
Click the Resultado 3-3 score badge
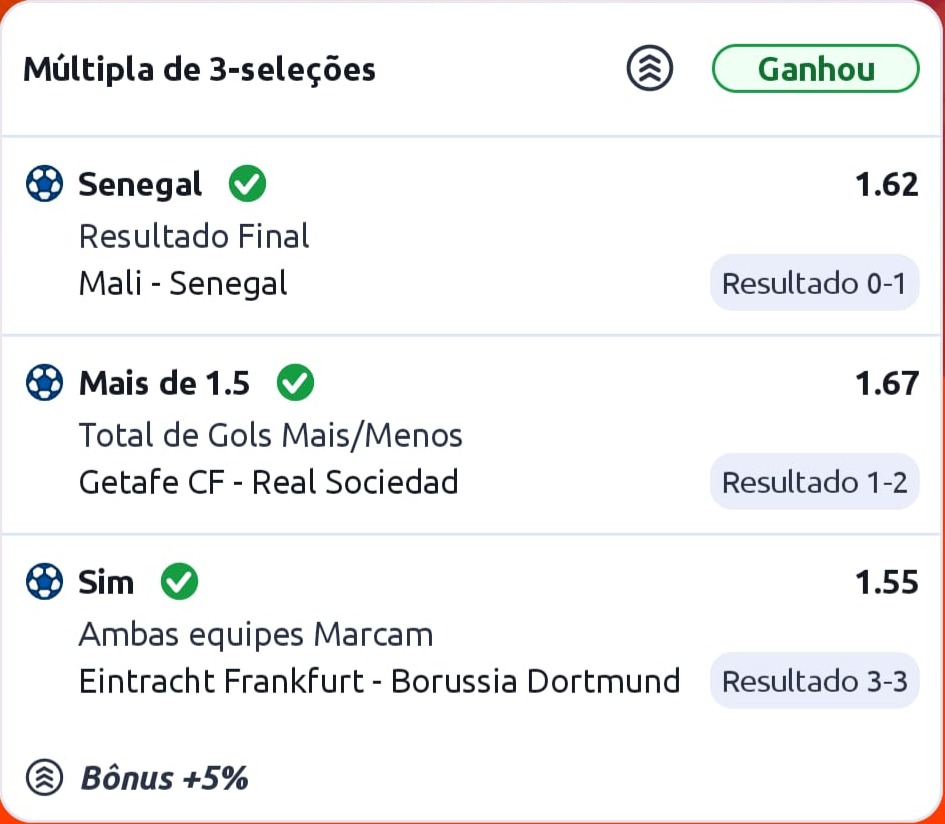[x=814, y=682]
